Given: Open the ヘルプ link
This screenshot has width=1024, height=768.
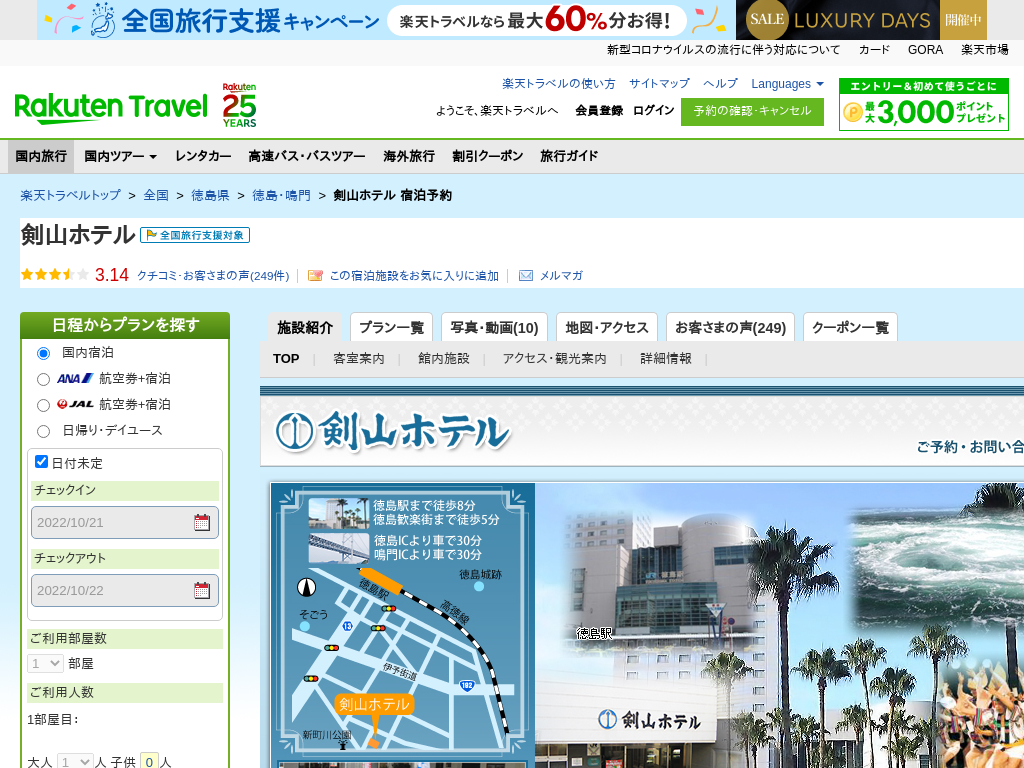Looking at the screenshot, I should click(720, 84).
